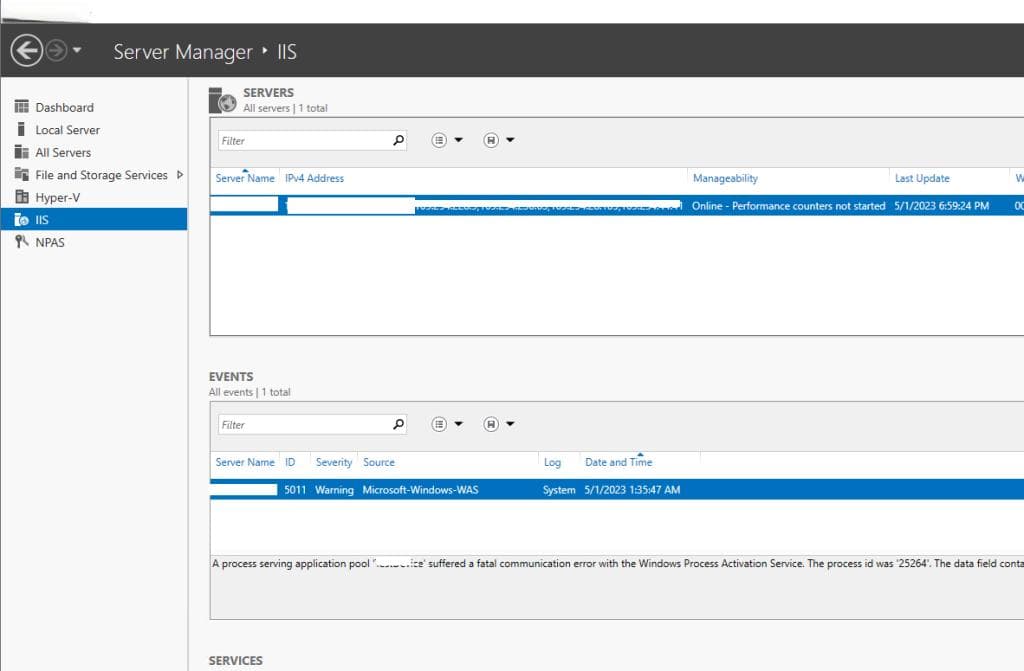Click search magnifier in Events filter
The image size is (1024, 671).
[x=398, y=424]
